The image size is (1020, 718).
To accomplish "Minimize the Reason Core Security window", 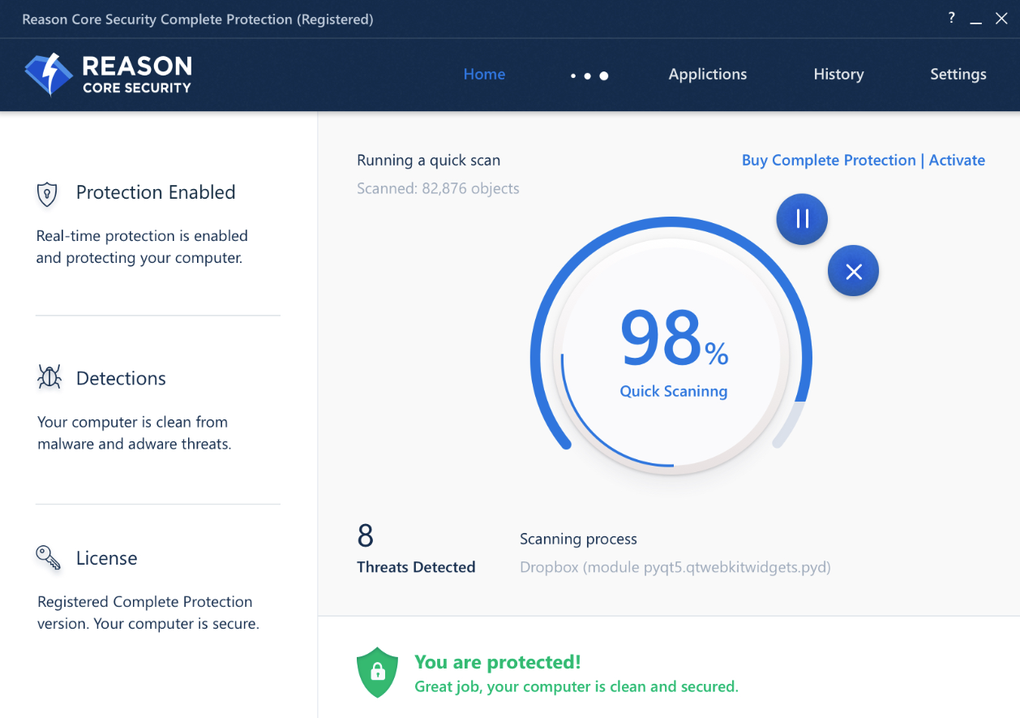I will pos(976,19).
